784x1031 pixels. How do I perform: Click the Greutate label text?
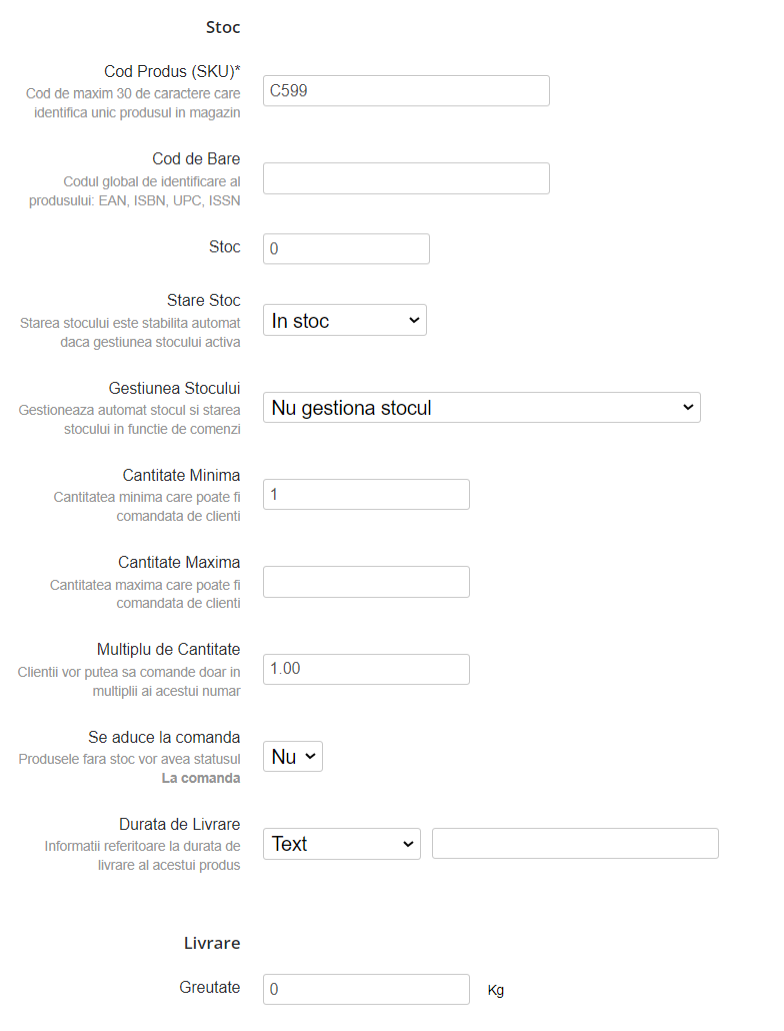210,988
